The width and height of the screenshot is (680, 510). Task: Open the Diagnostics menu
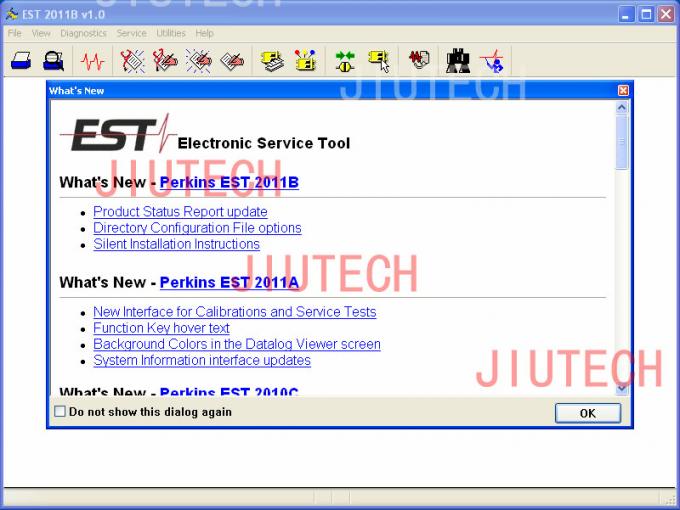tap(83, 33)
